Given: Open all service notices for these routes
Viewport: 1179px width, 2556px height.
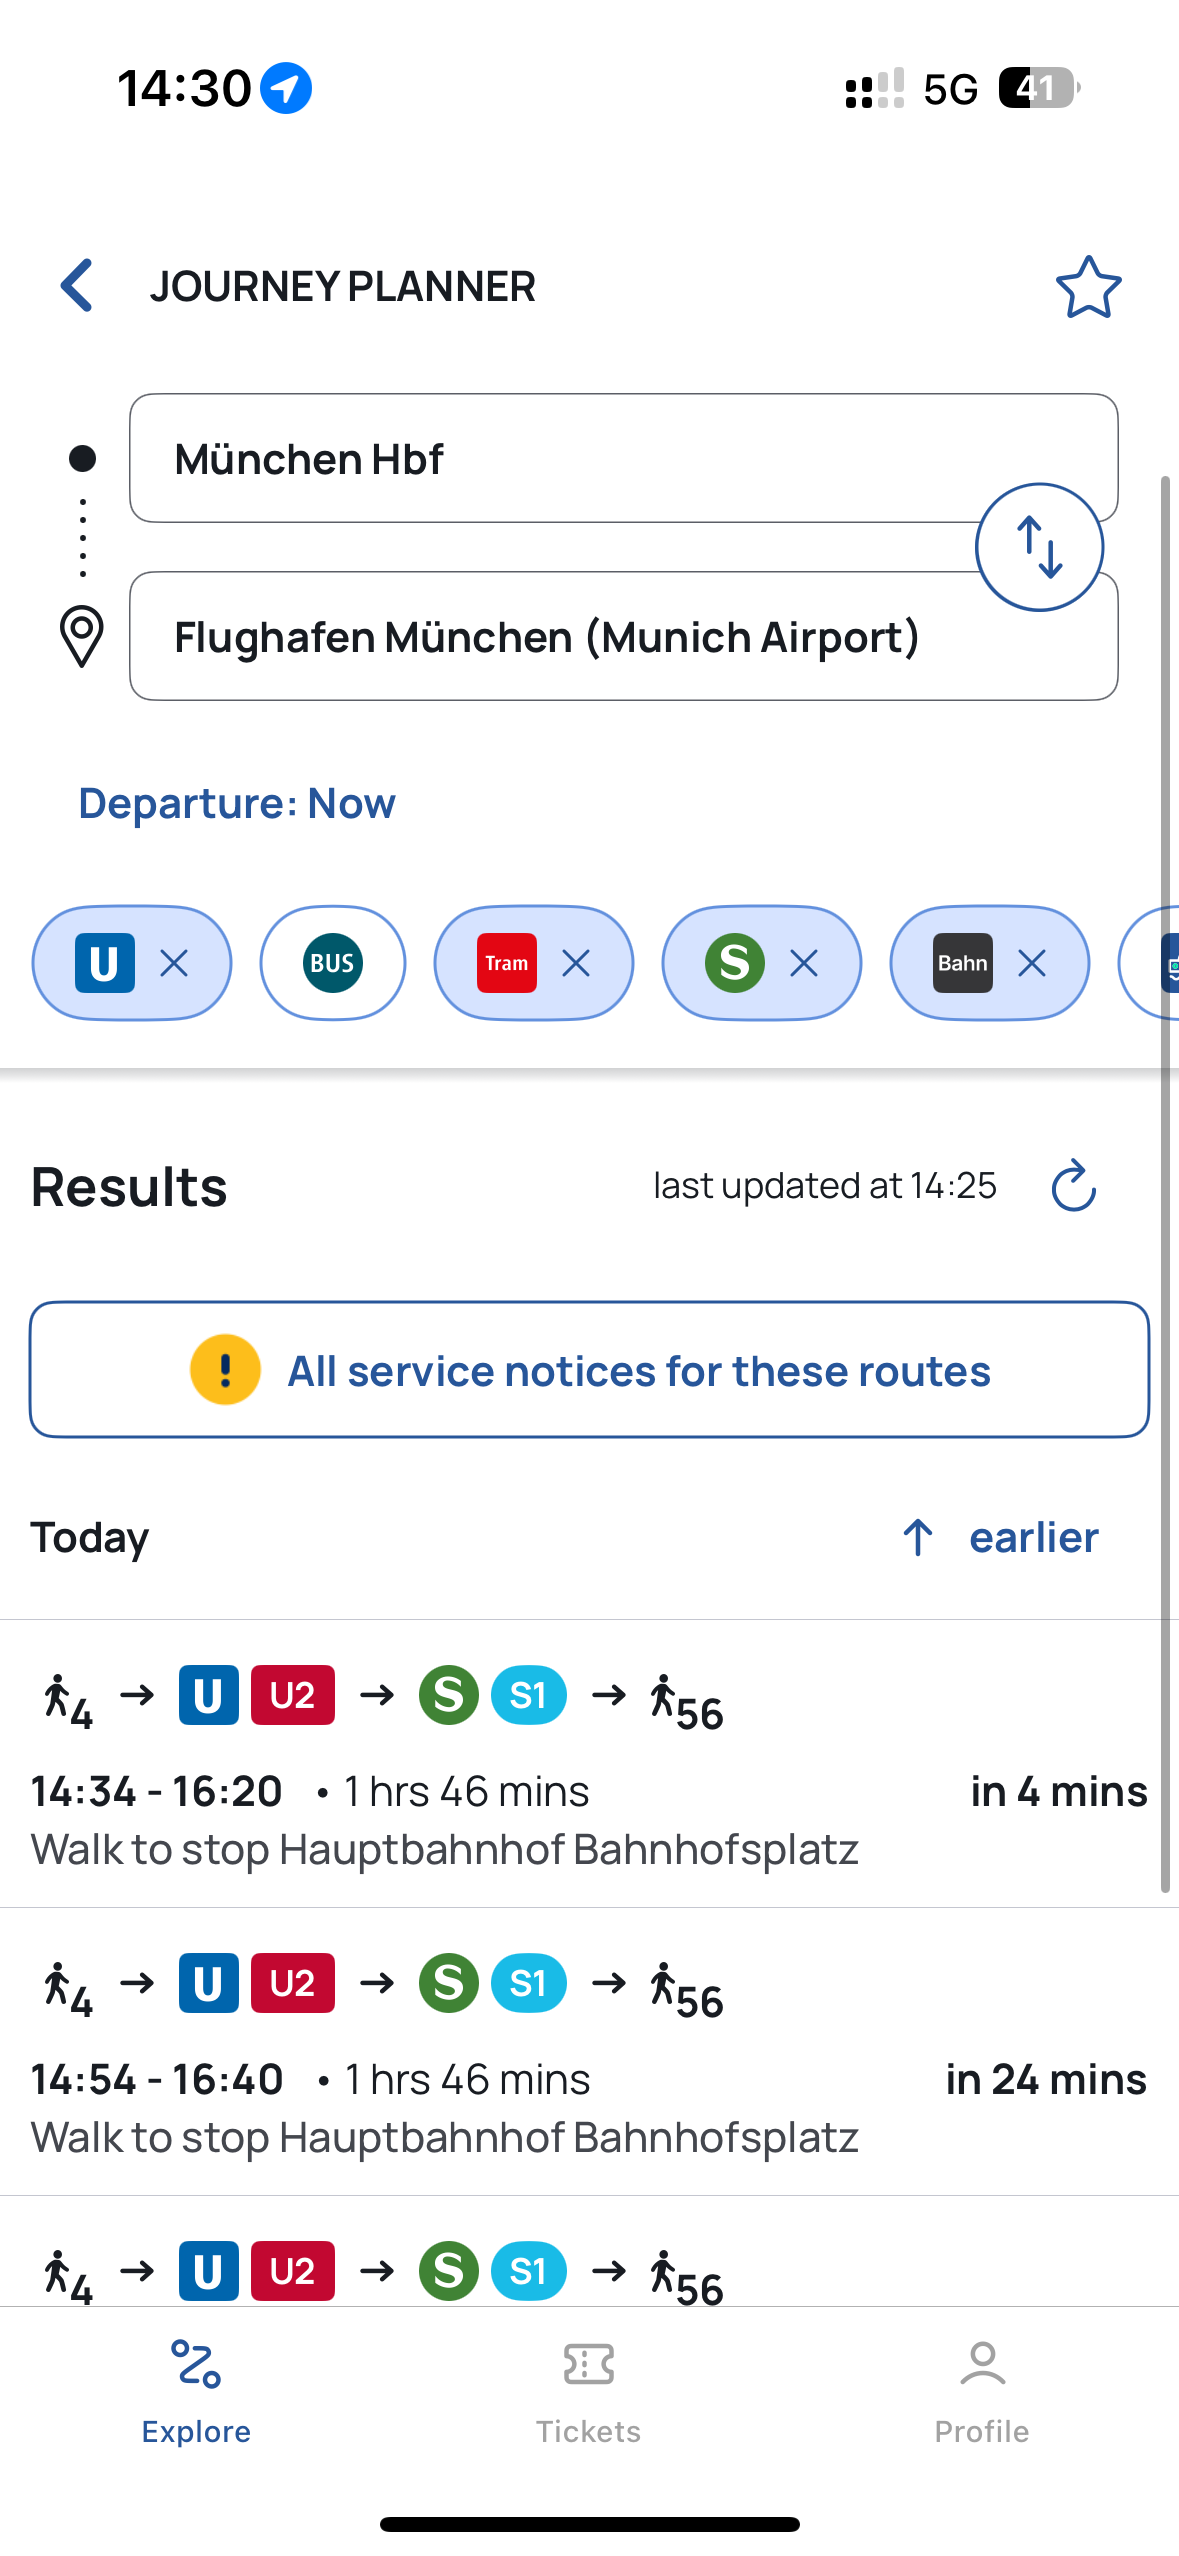Looking at the screenshot, I should [589, 1370].
